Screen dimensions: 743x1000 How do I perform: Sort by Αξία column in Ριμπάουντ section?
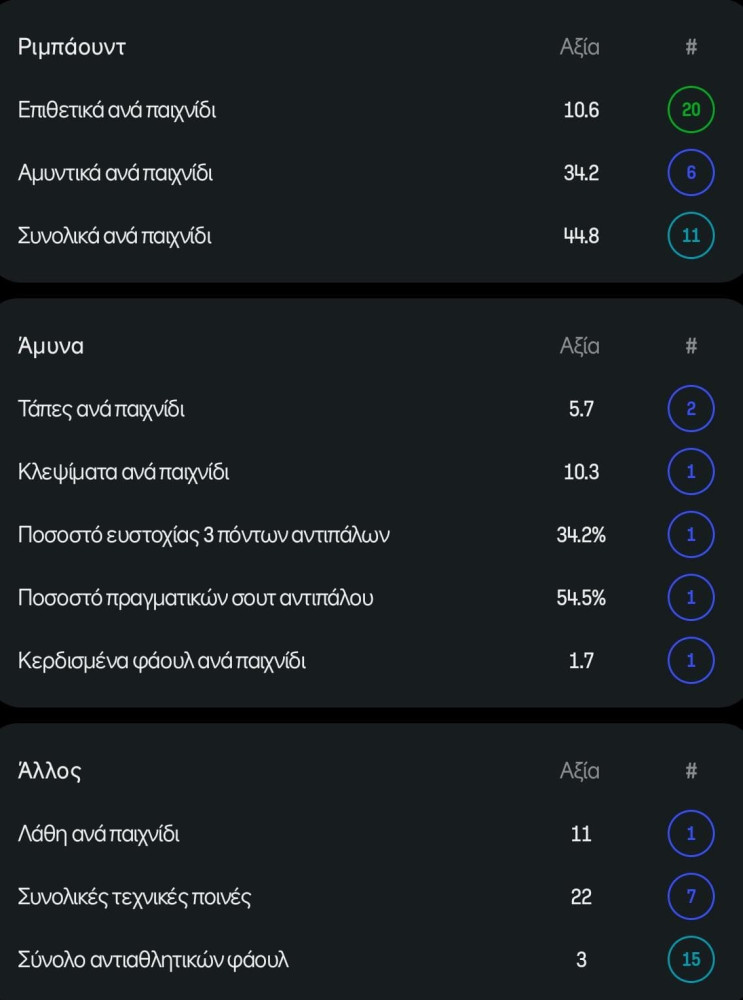(x=580, y=47)
